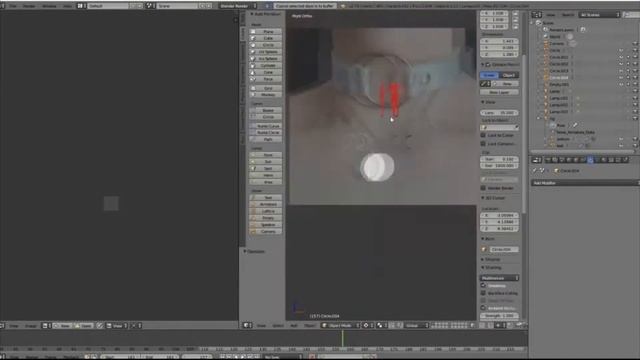The image size is (640, 360).
Task: Open the File menu
Action: pos(13,6)
